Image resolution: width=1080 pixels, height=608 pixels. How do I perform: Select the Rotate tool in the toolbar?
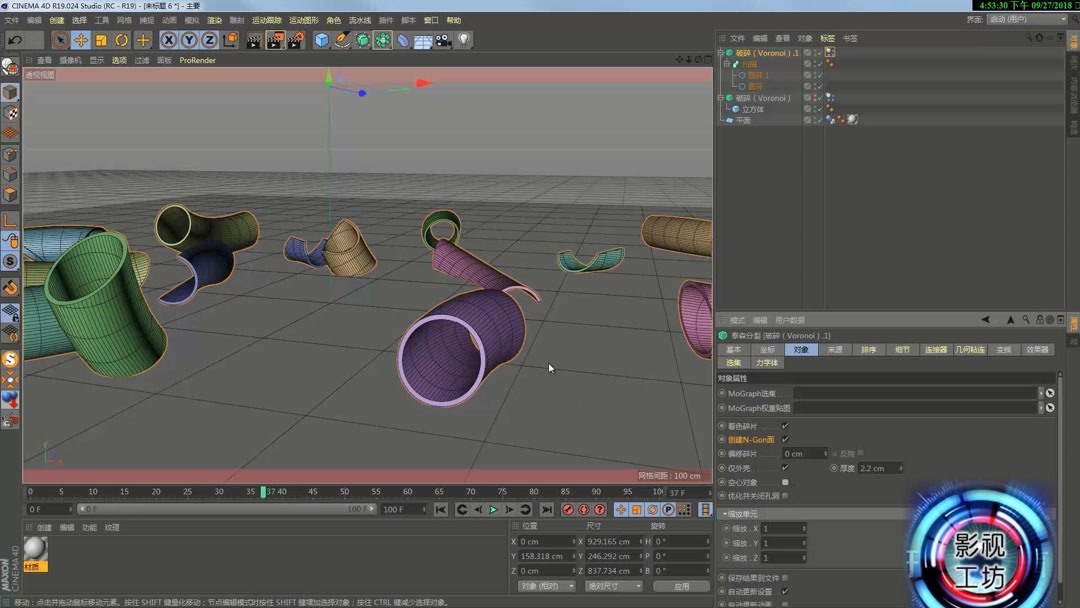(121, 40)
